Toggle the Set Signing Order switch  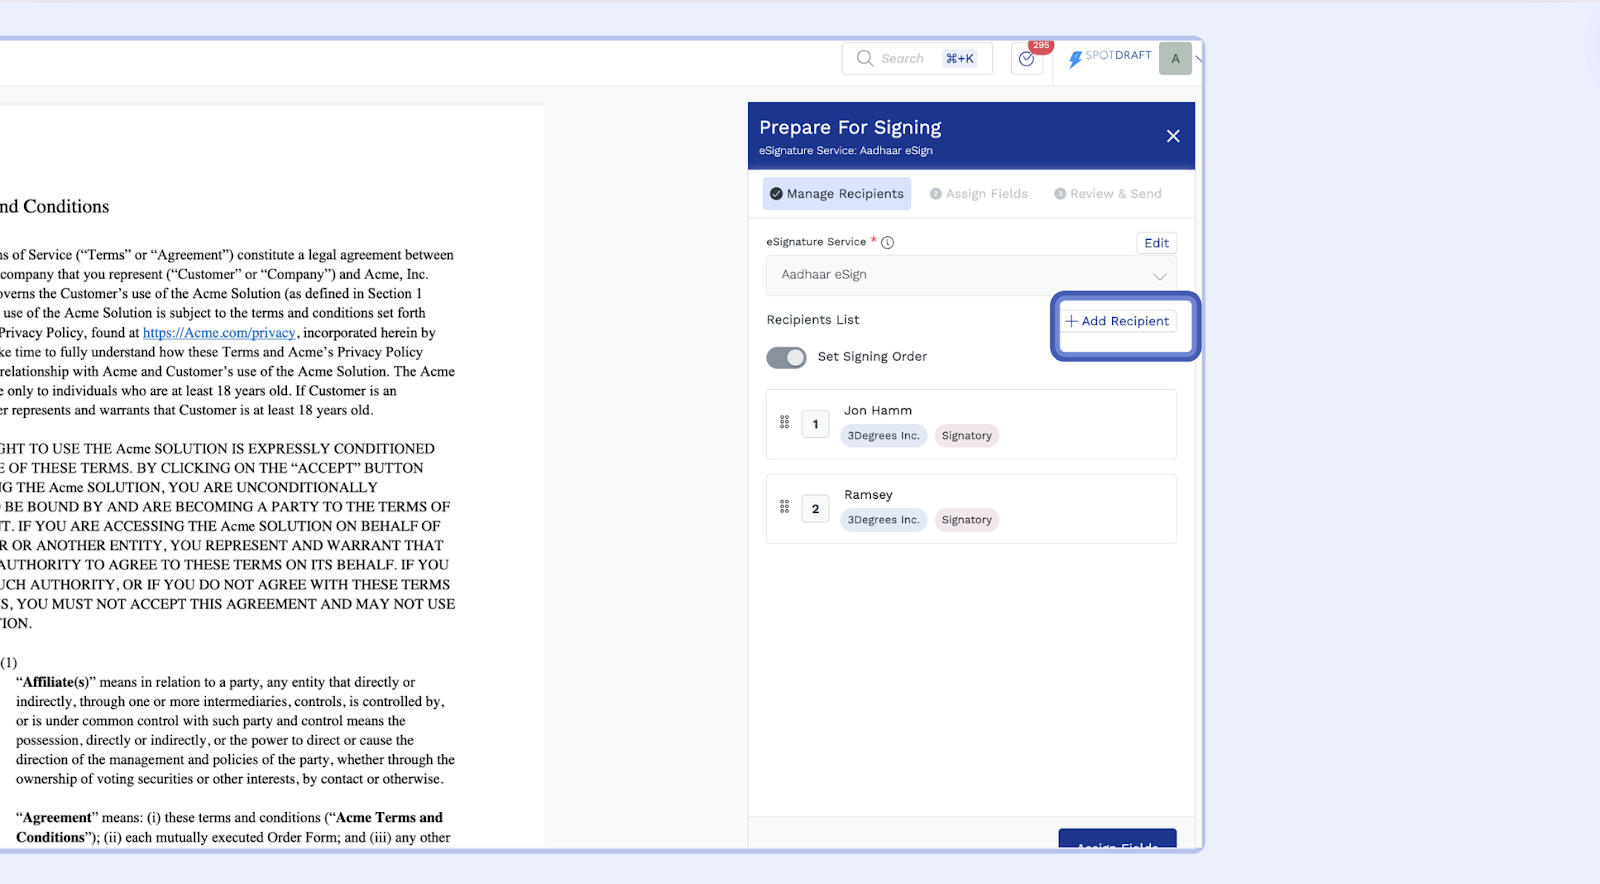pyautogui.click(x=786, y=357)
